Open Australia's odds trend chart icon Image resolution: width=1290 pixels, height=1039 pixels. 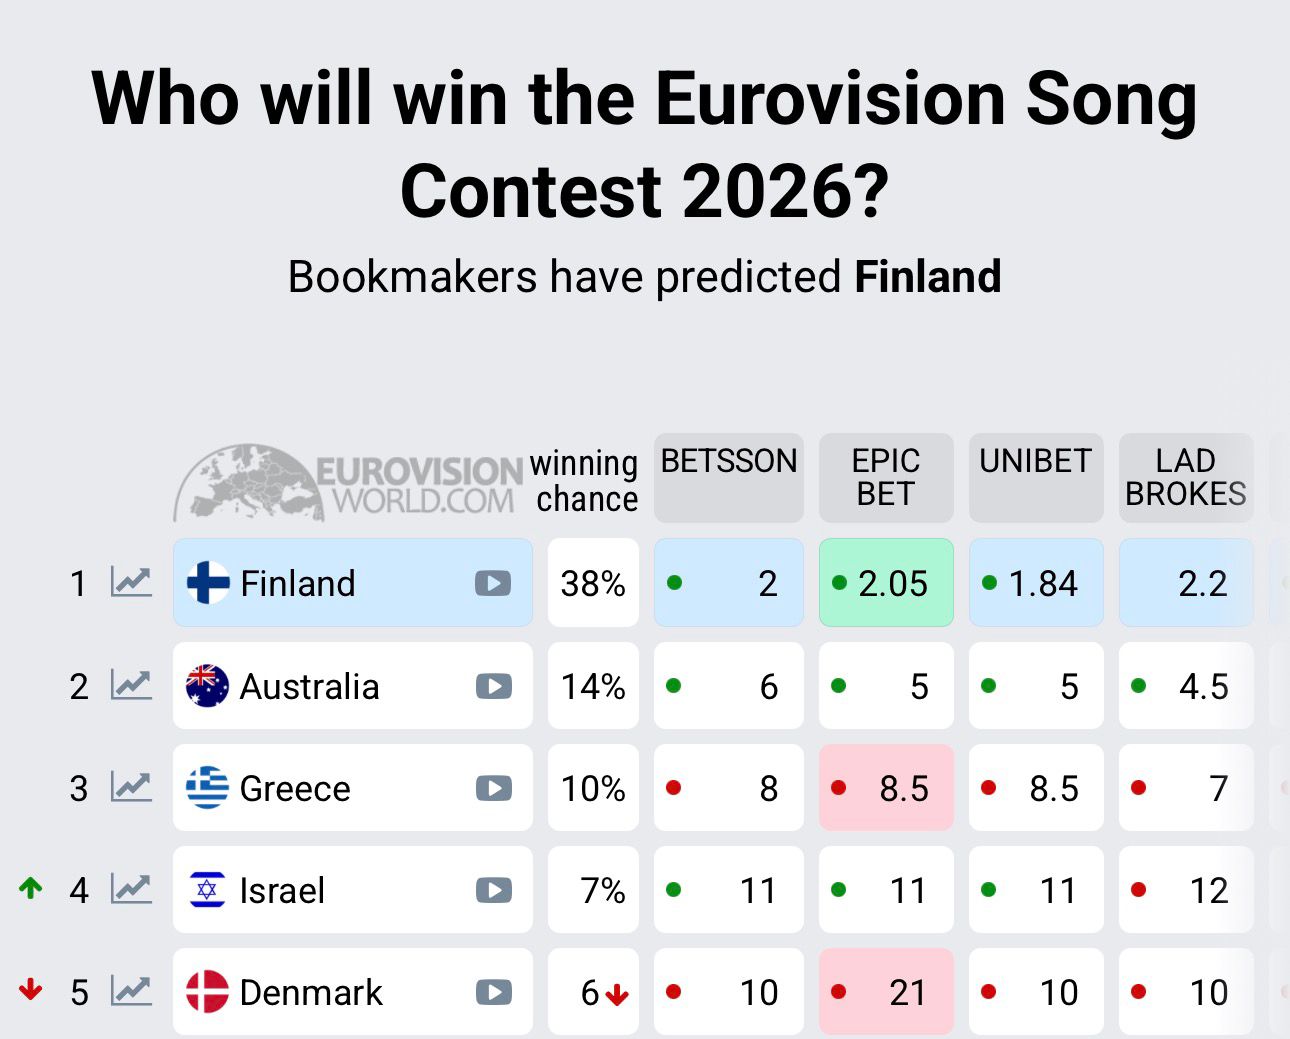(x=131, y=685)
